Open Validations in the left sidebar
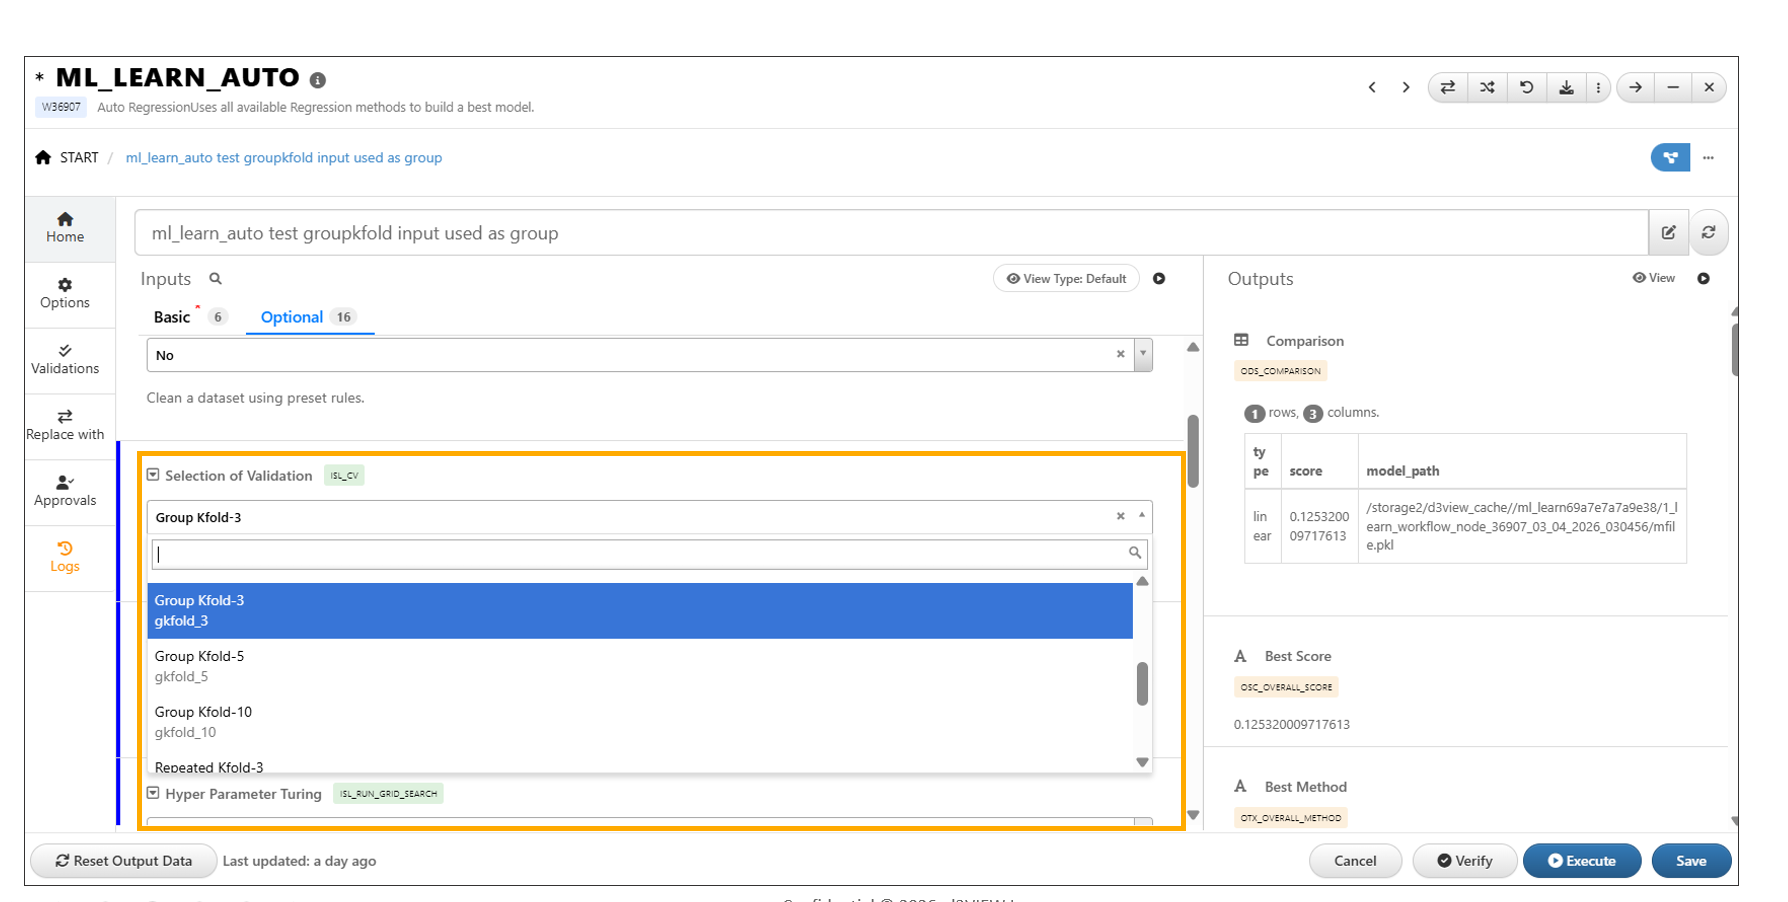This screenshot has width=1788, height=902. [x=65, y=359]
